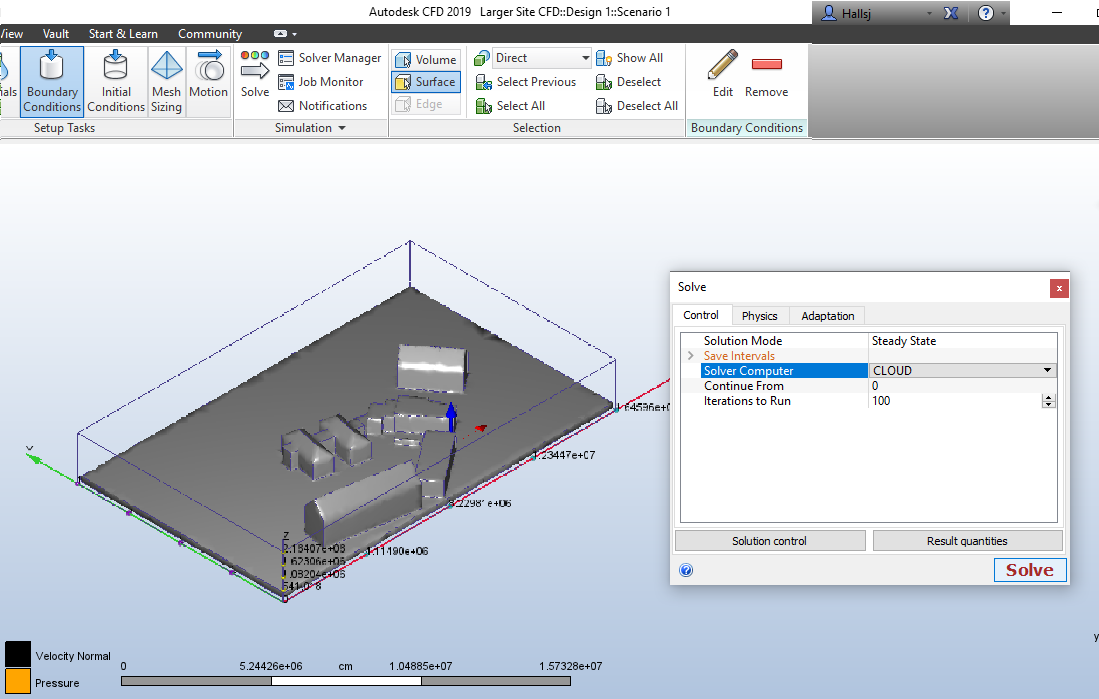Click the Result quantities button
Image resolution: width=1099 pixels, height=699 pixels.
click(967, 541)
